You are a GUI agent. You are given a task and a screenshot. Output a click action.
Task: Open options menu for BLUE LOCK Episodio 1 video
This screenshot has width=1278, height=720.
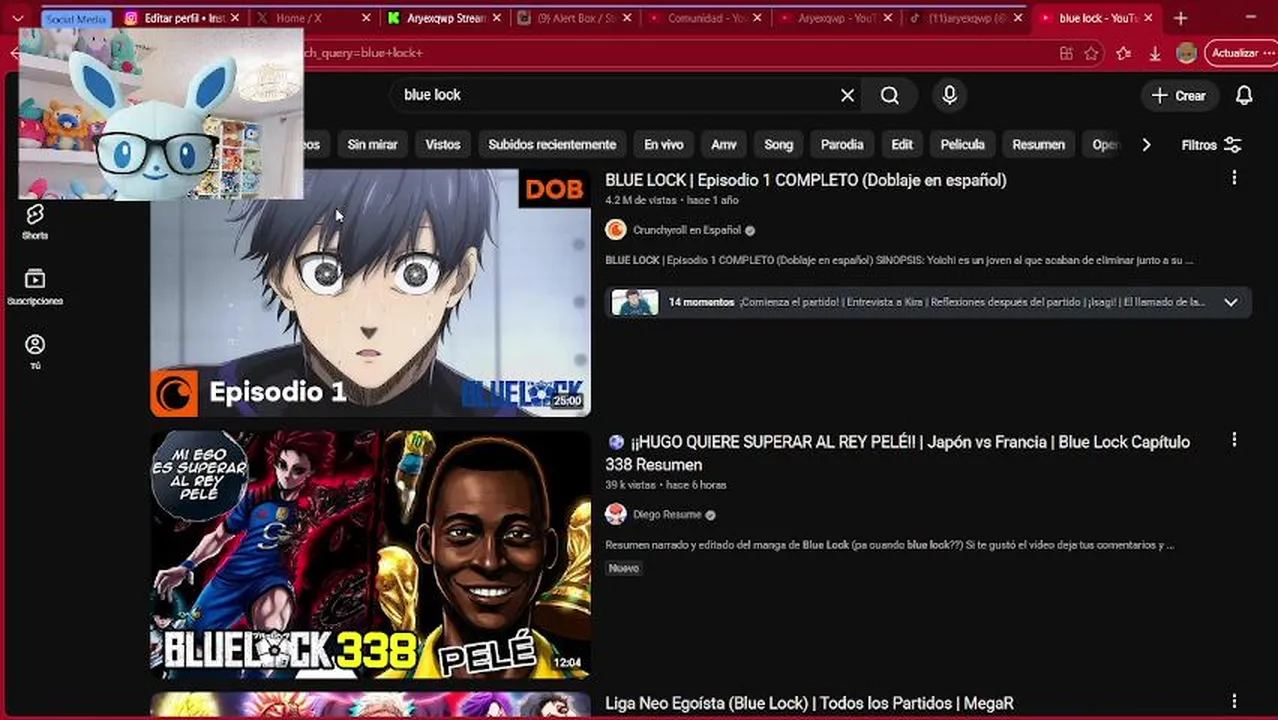pyautogui.click(x=1234, y=177)
